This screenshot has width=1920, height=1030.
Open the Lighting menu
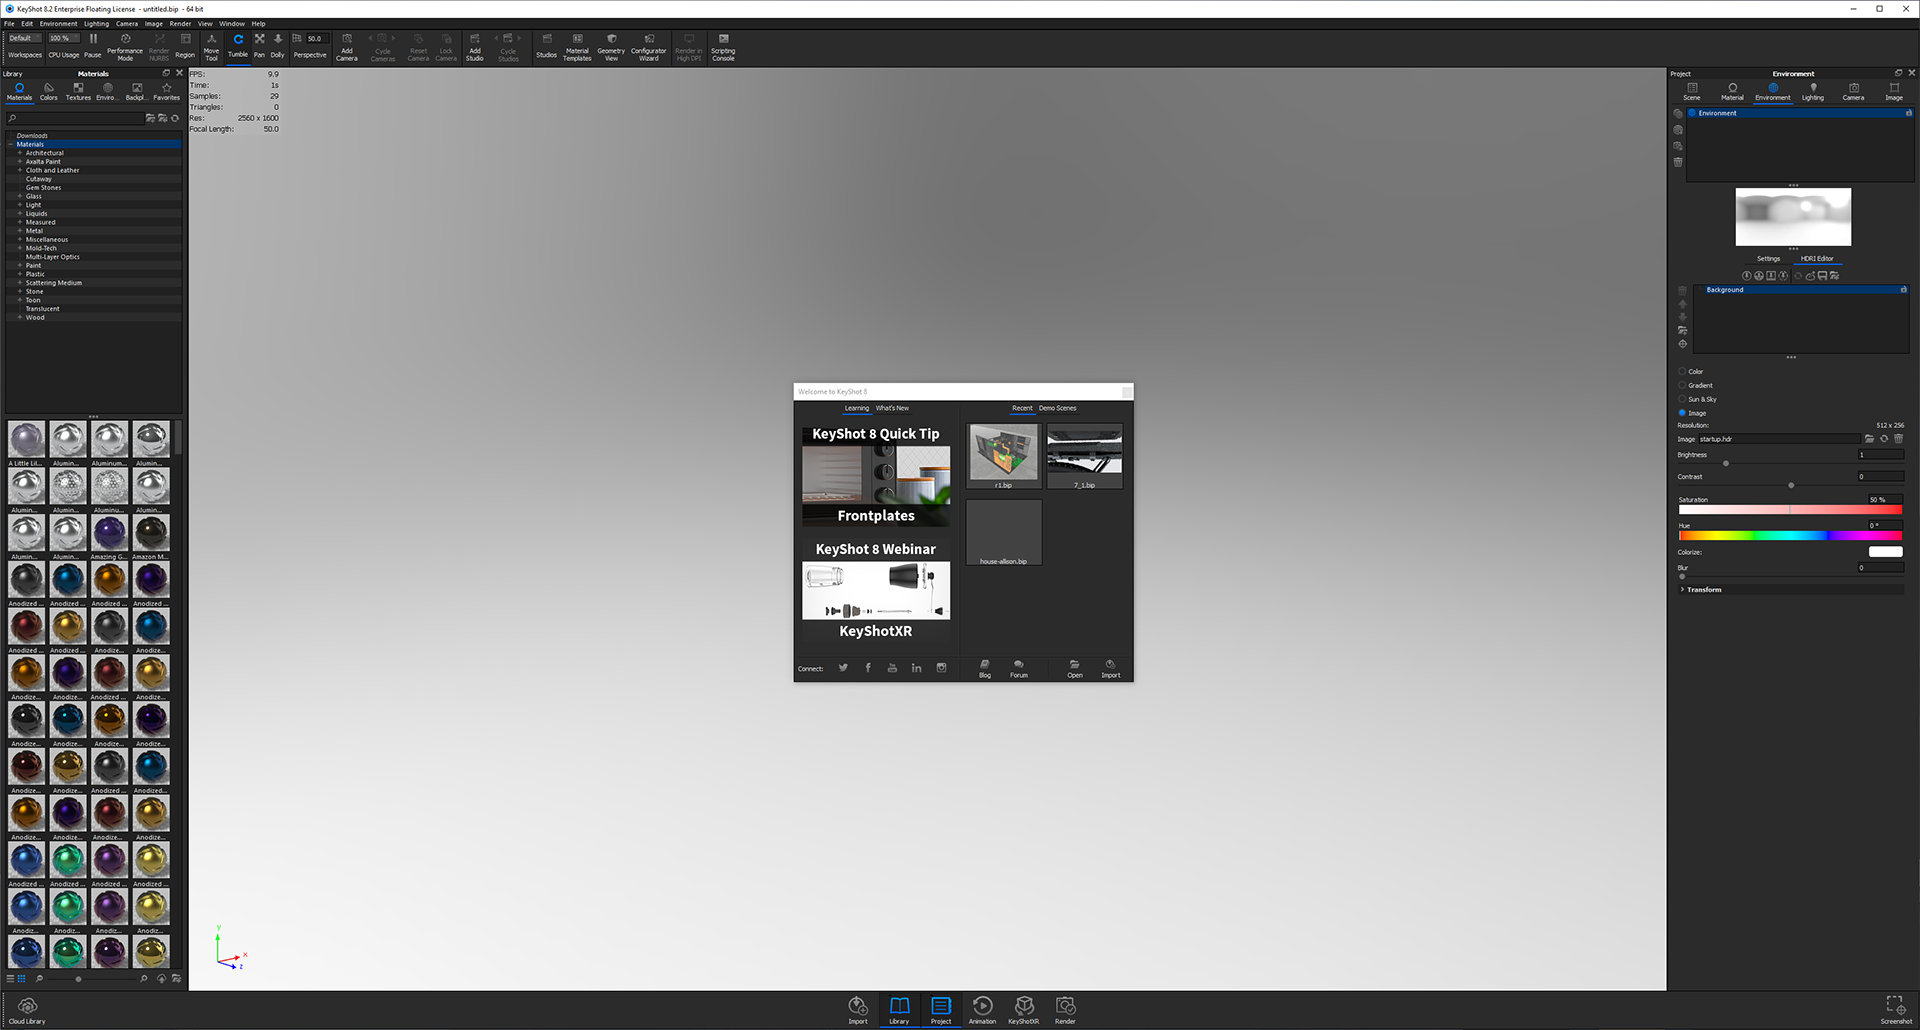click(x=96, y=23)
